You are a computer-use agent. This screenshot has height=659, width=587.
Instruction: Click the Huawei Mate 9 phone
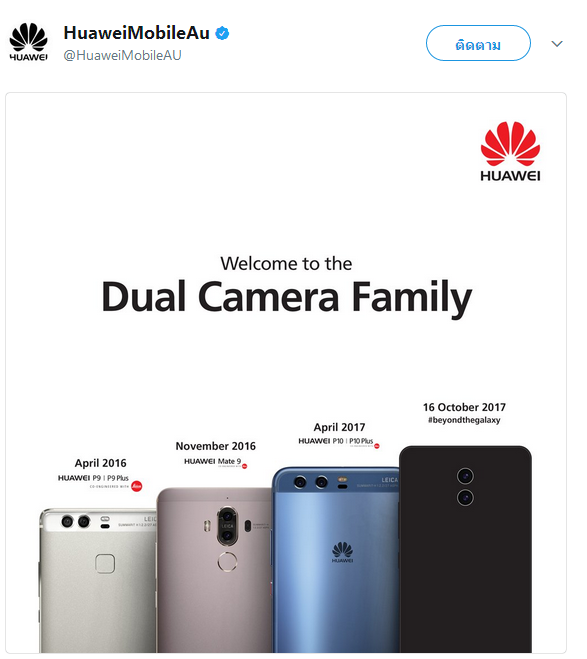tap(214, 570)
